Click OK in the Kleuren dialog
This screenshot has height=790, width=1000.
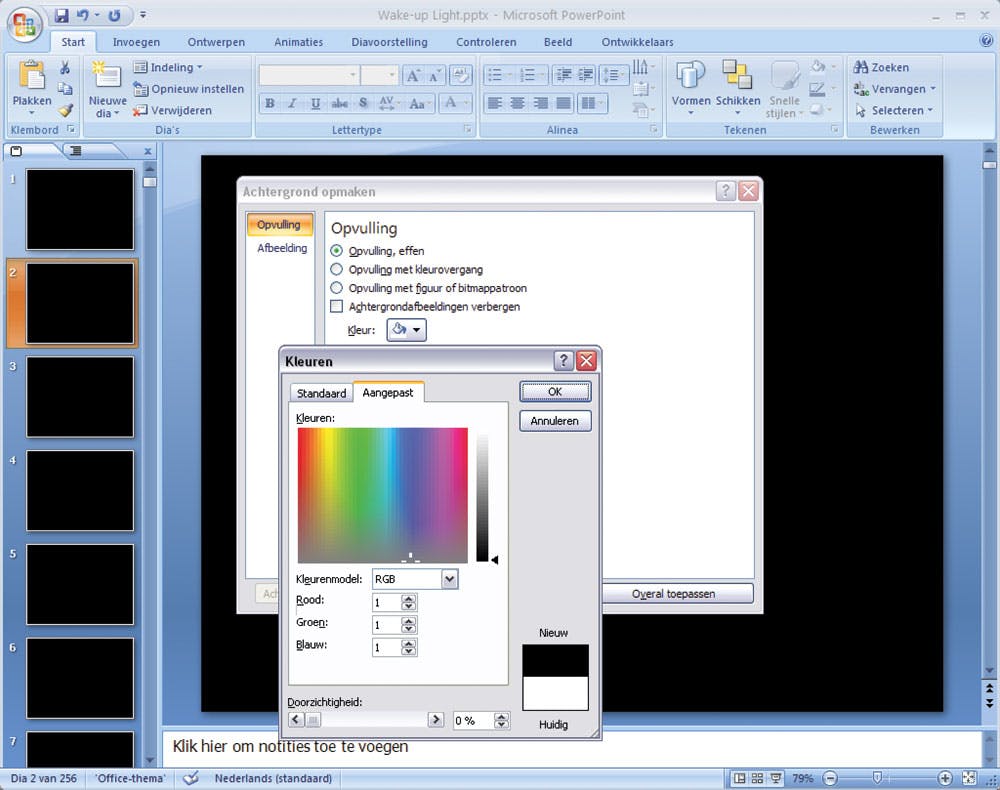click(555, 392)
